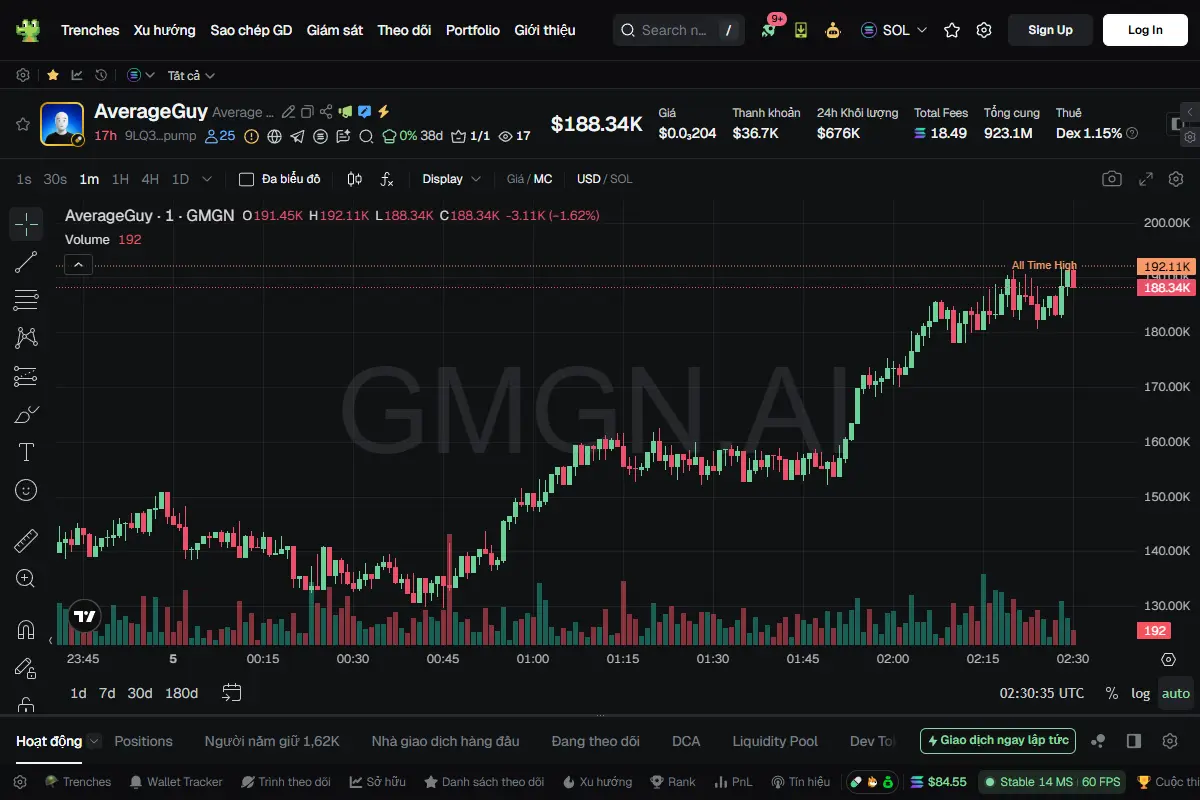Switch chart currency to SOL
This screenshot has width=1200, height=800.
click(621, 179)
